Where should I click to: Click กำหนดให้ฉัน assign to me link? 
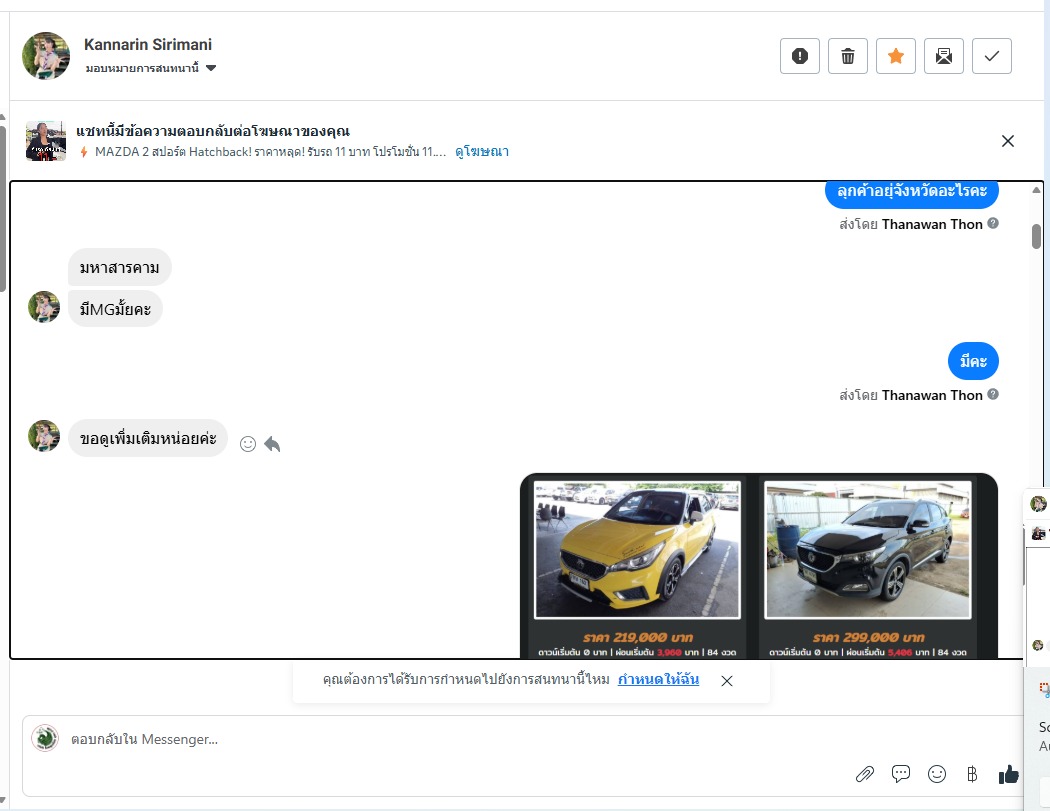pyautogui.click(x=658, y=679)
